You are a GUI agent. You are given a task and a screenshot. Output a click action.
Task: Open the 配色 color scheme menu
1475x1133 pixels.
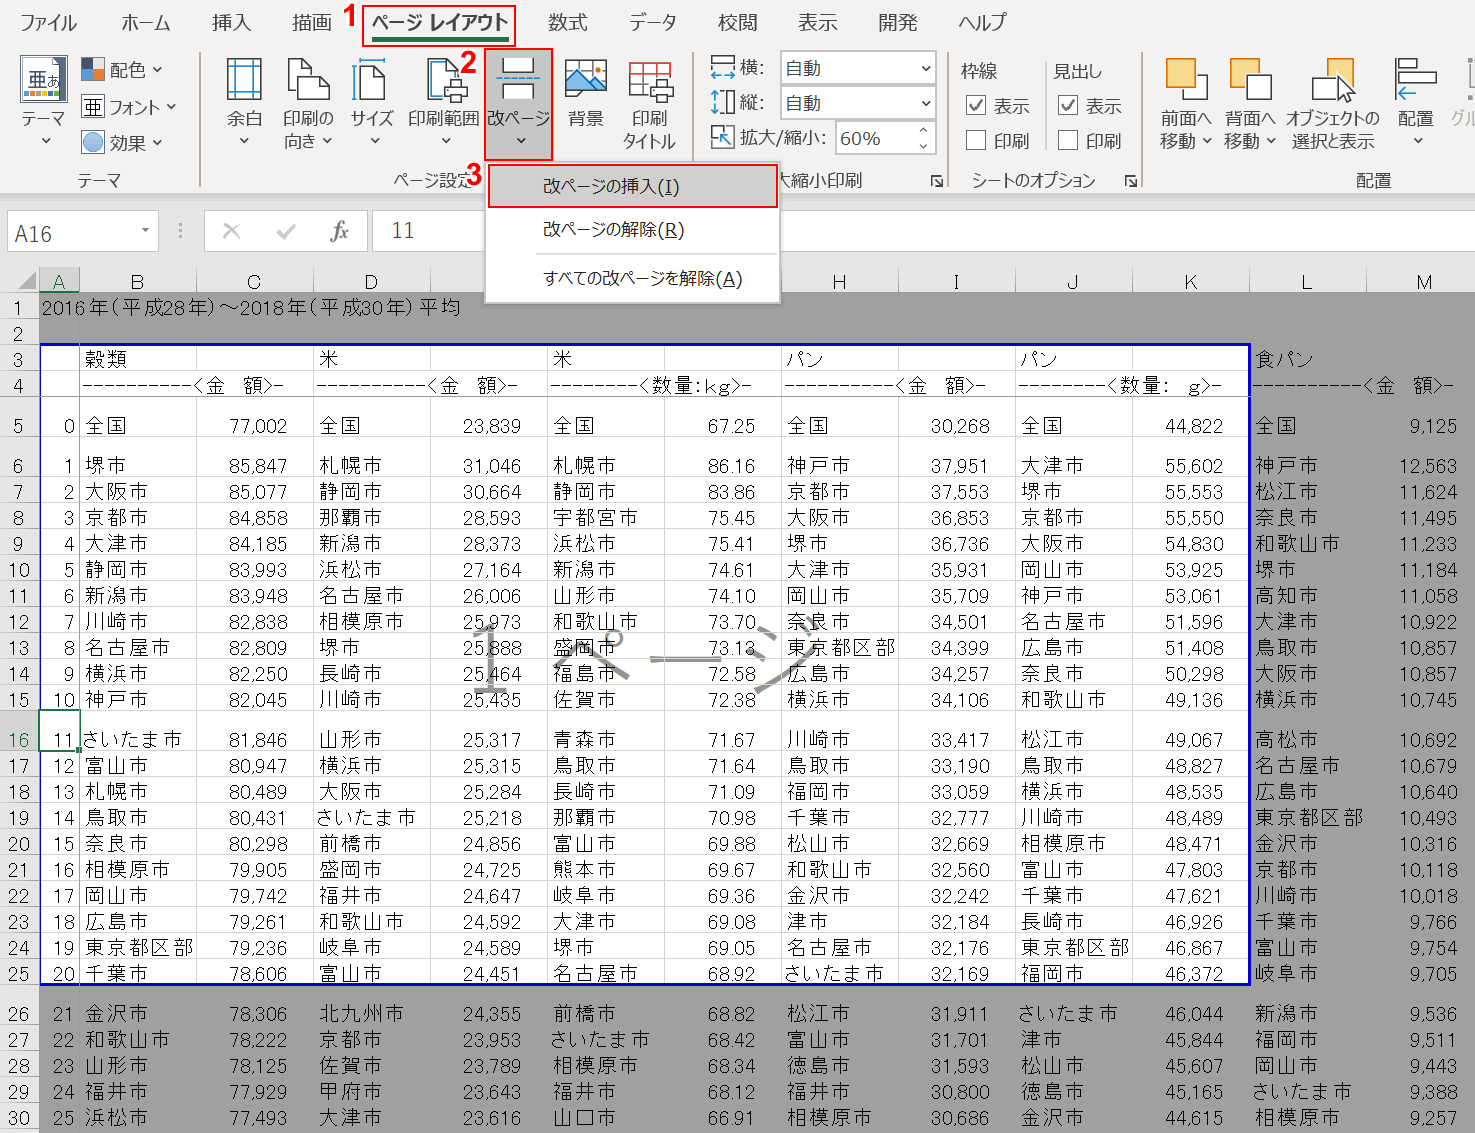click(x=122, y=70)
